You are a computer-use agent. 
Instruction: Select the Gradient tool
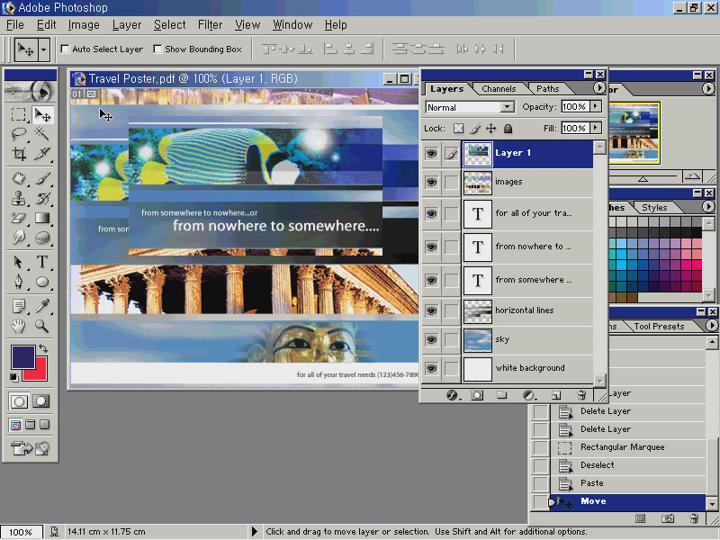[42, 218]
